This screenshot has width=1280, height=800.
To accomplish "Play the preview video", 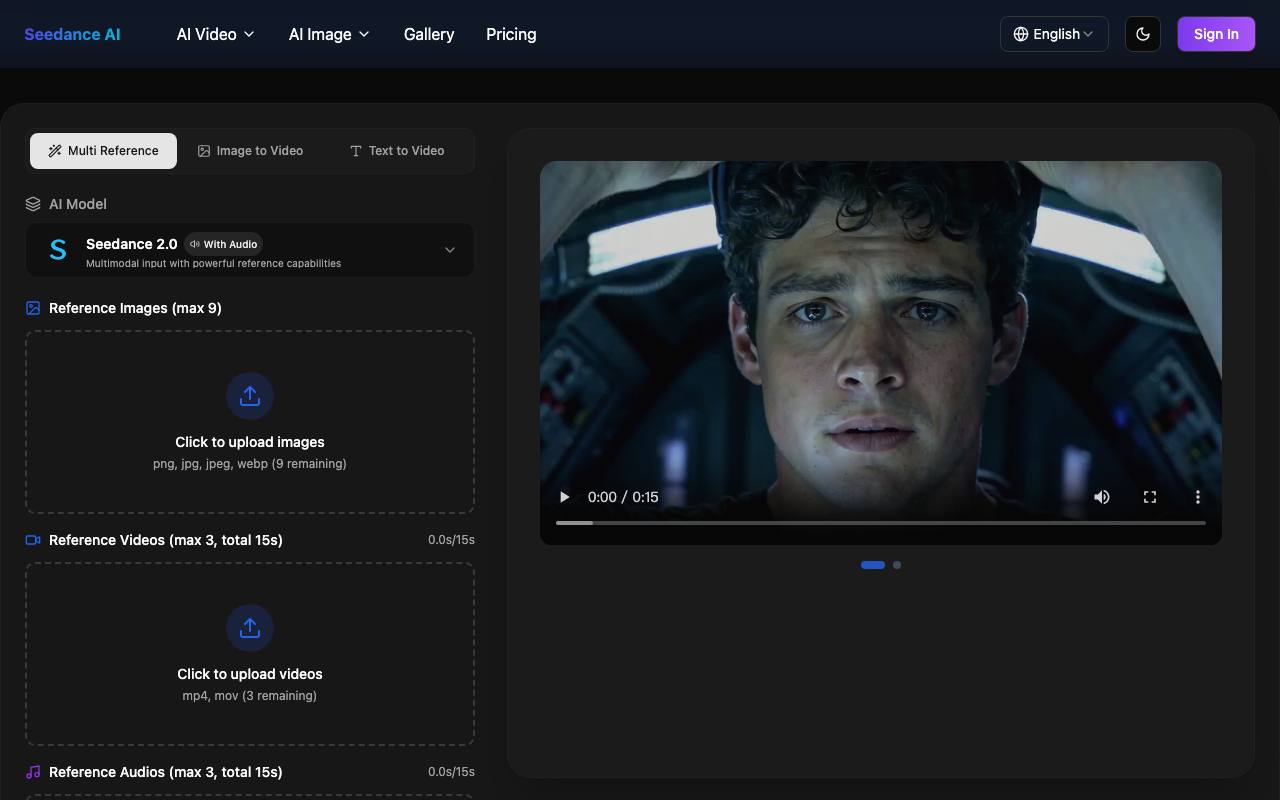I will point(564,497).
